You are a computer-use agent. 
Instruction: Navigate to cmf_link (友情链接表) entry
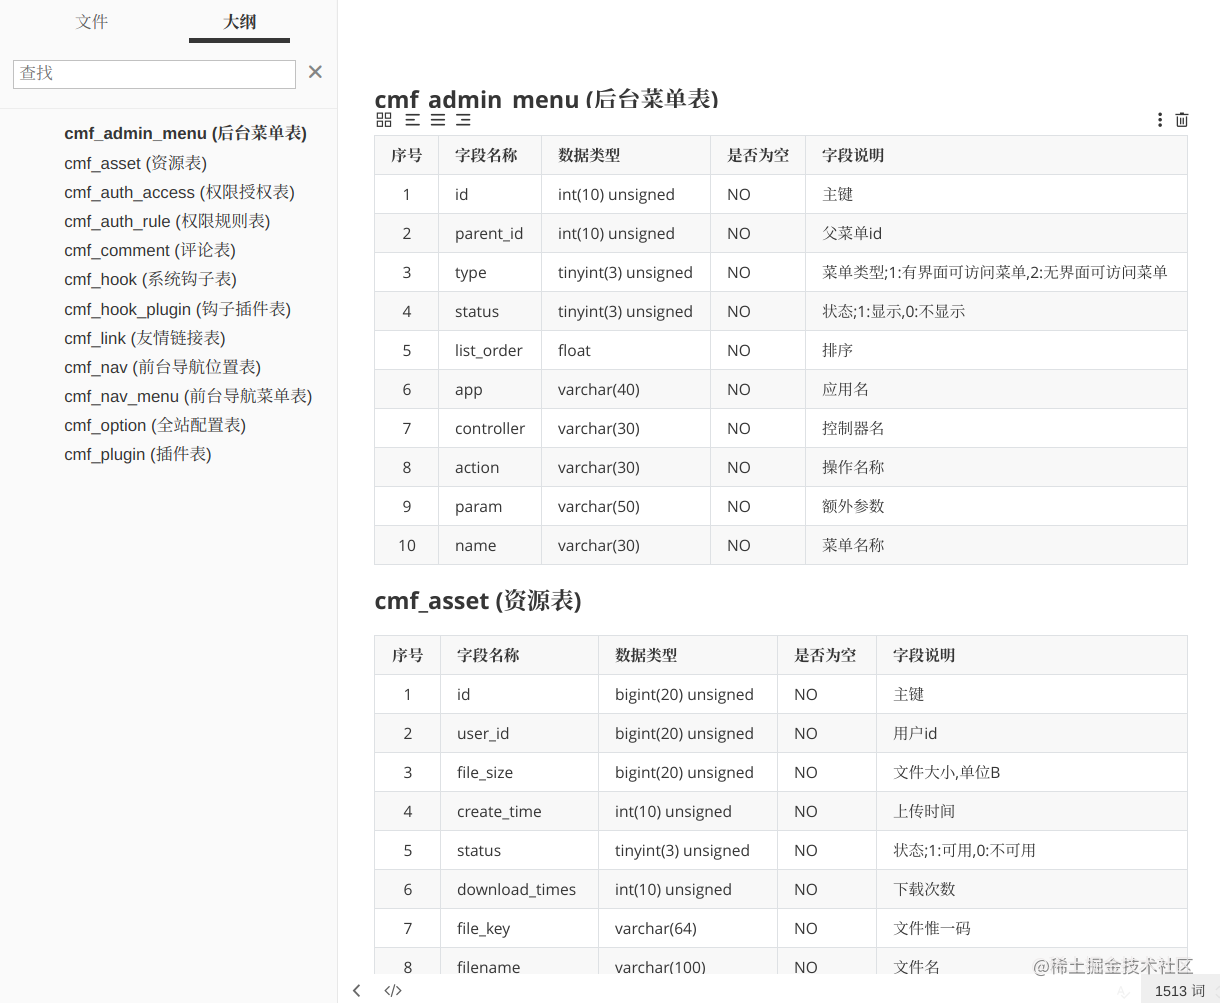[x=144, y=338]
